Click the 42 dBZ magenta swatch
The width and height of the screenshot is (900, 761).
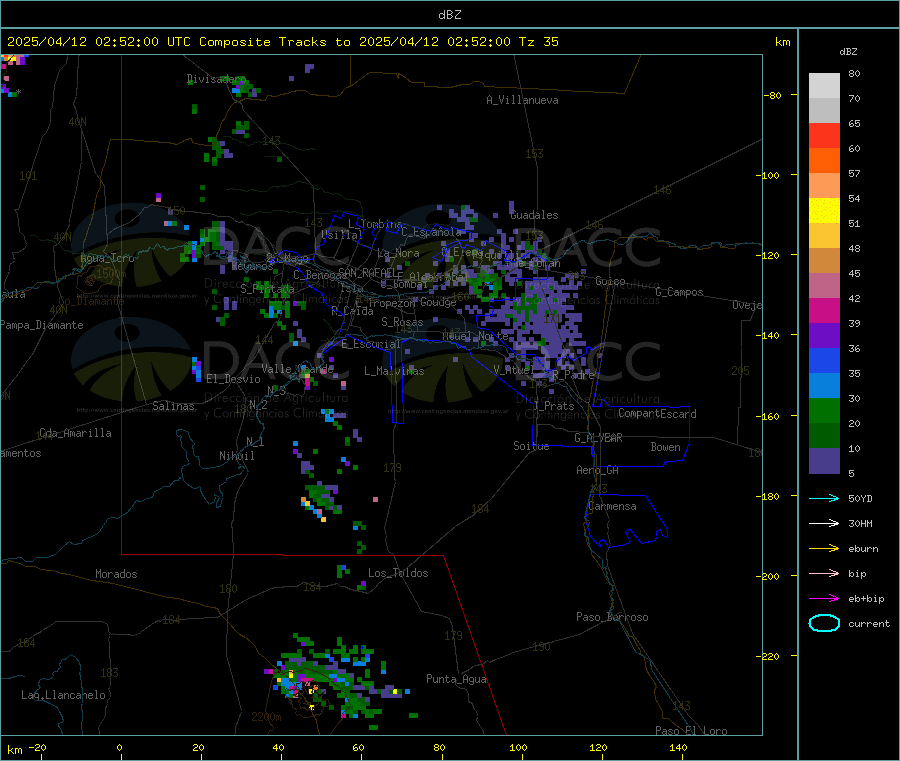click(x=824, y=310)
